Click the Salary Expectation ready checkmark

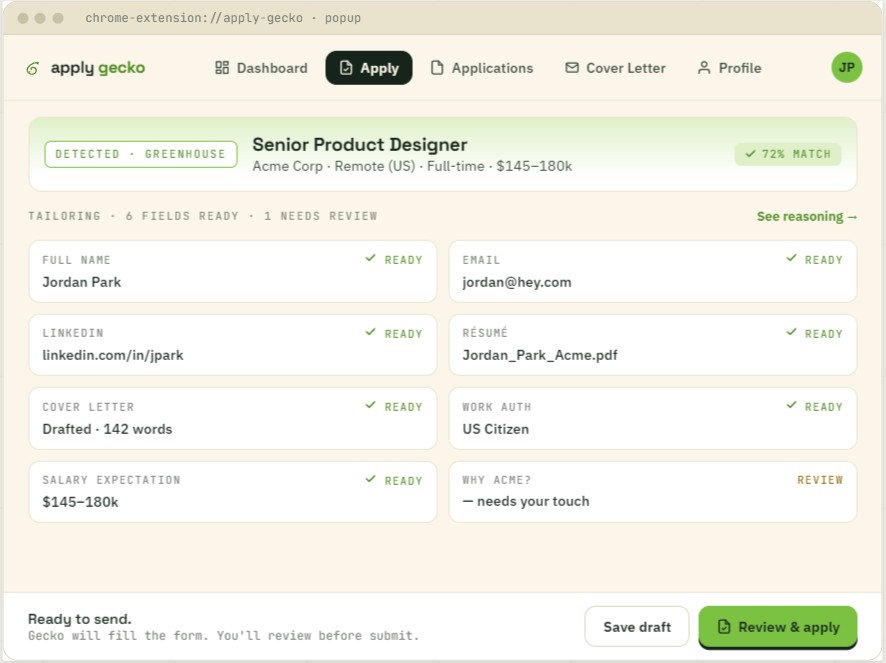[x=370, y=479]
